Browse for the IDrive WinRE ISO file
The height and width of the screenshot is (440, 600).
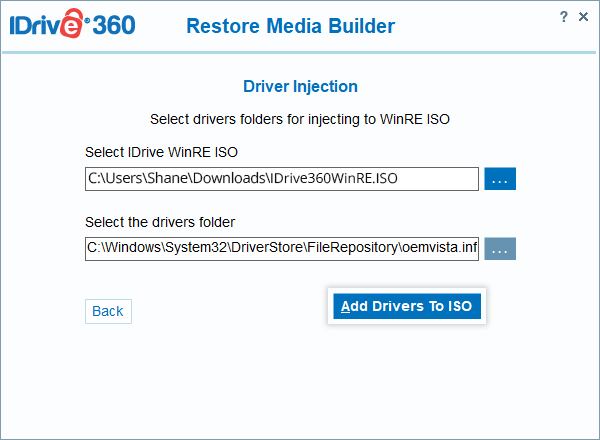click(x=500, y=179)
